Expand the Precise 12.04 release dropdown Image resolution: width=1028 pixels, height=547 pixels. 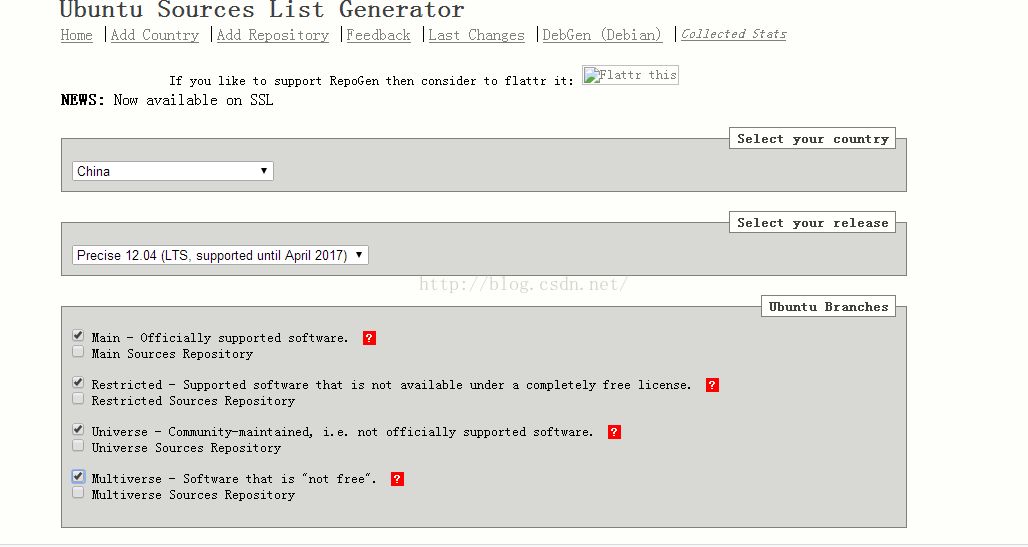220,255
